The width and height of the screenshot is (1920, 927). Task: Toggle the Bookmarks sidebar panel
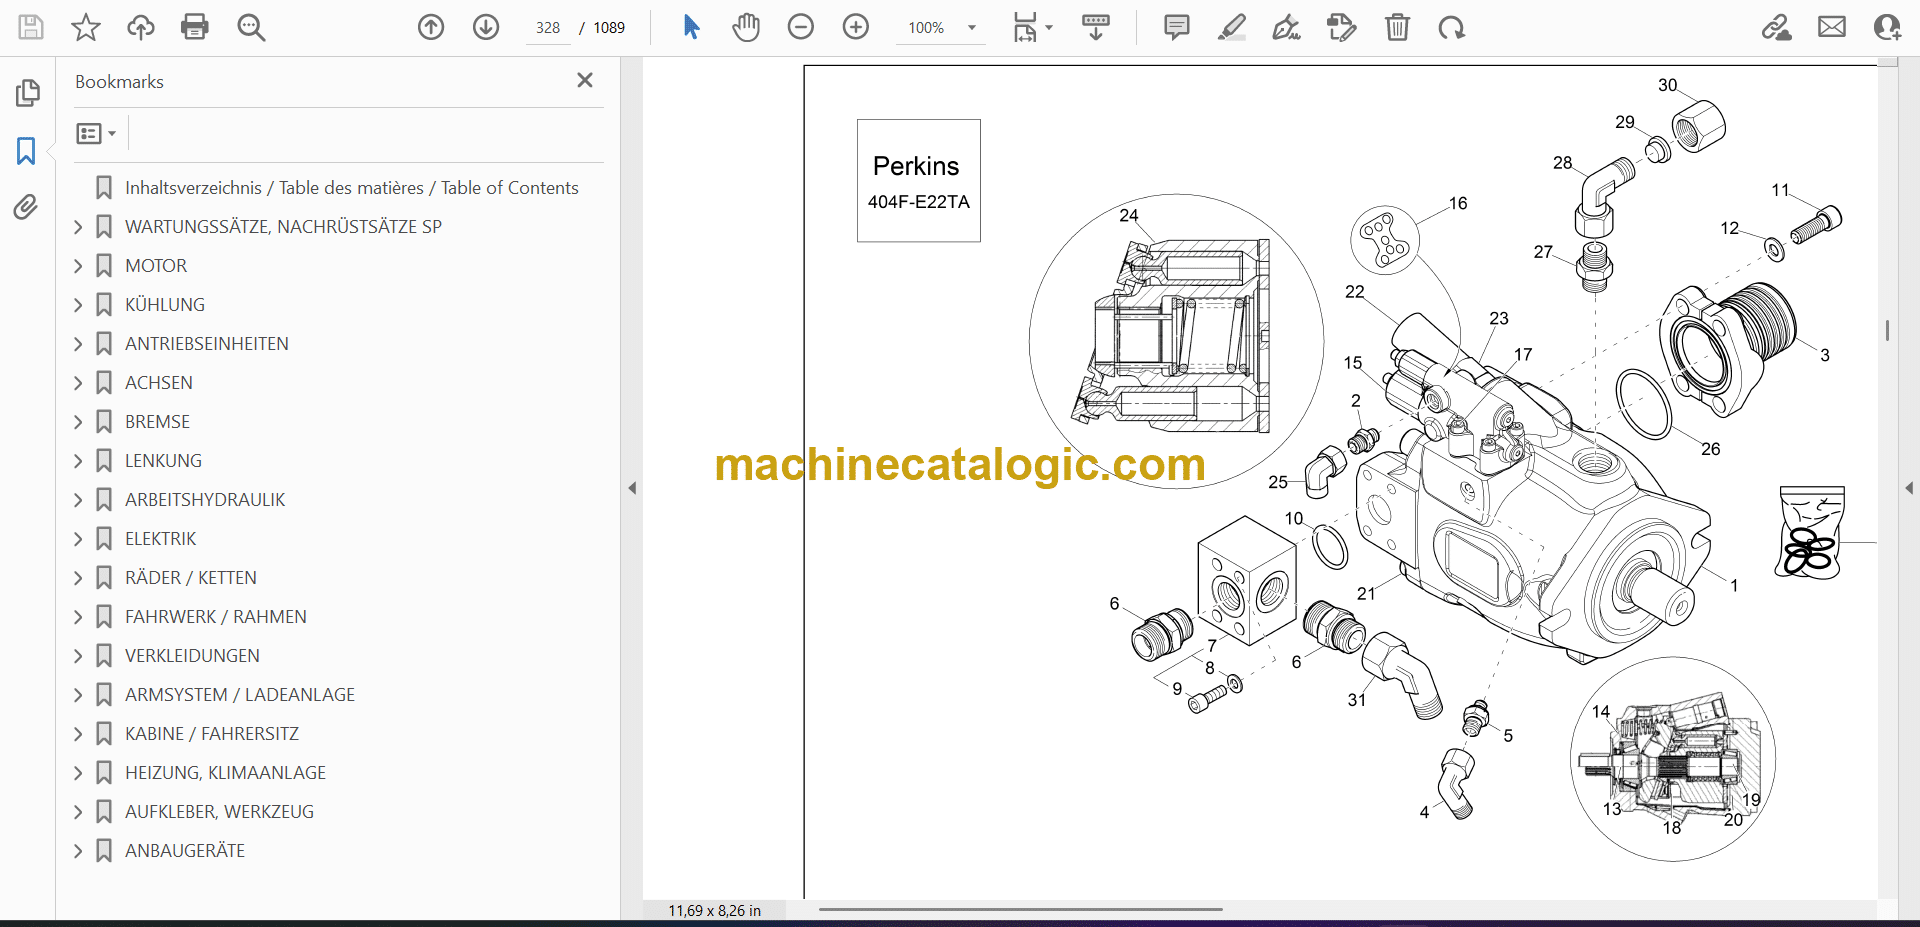[26, 151]
